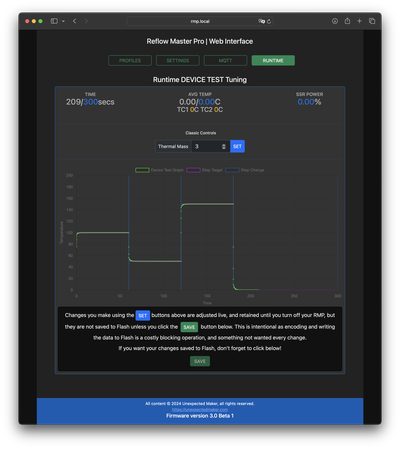Open Safari downloads icon
This screenshot has height=449, width=400.
(335, 21)
